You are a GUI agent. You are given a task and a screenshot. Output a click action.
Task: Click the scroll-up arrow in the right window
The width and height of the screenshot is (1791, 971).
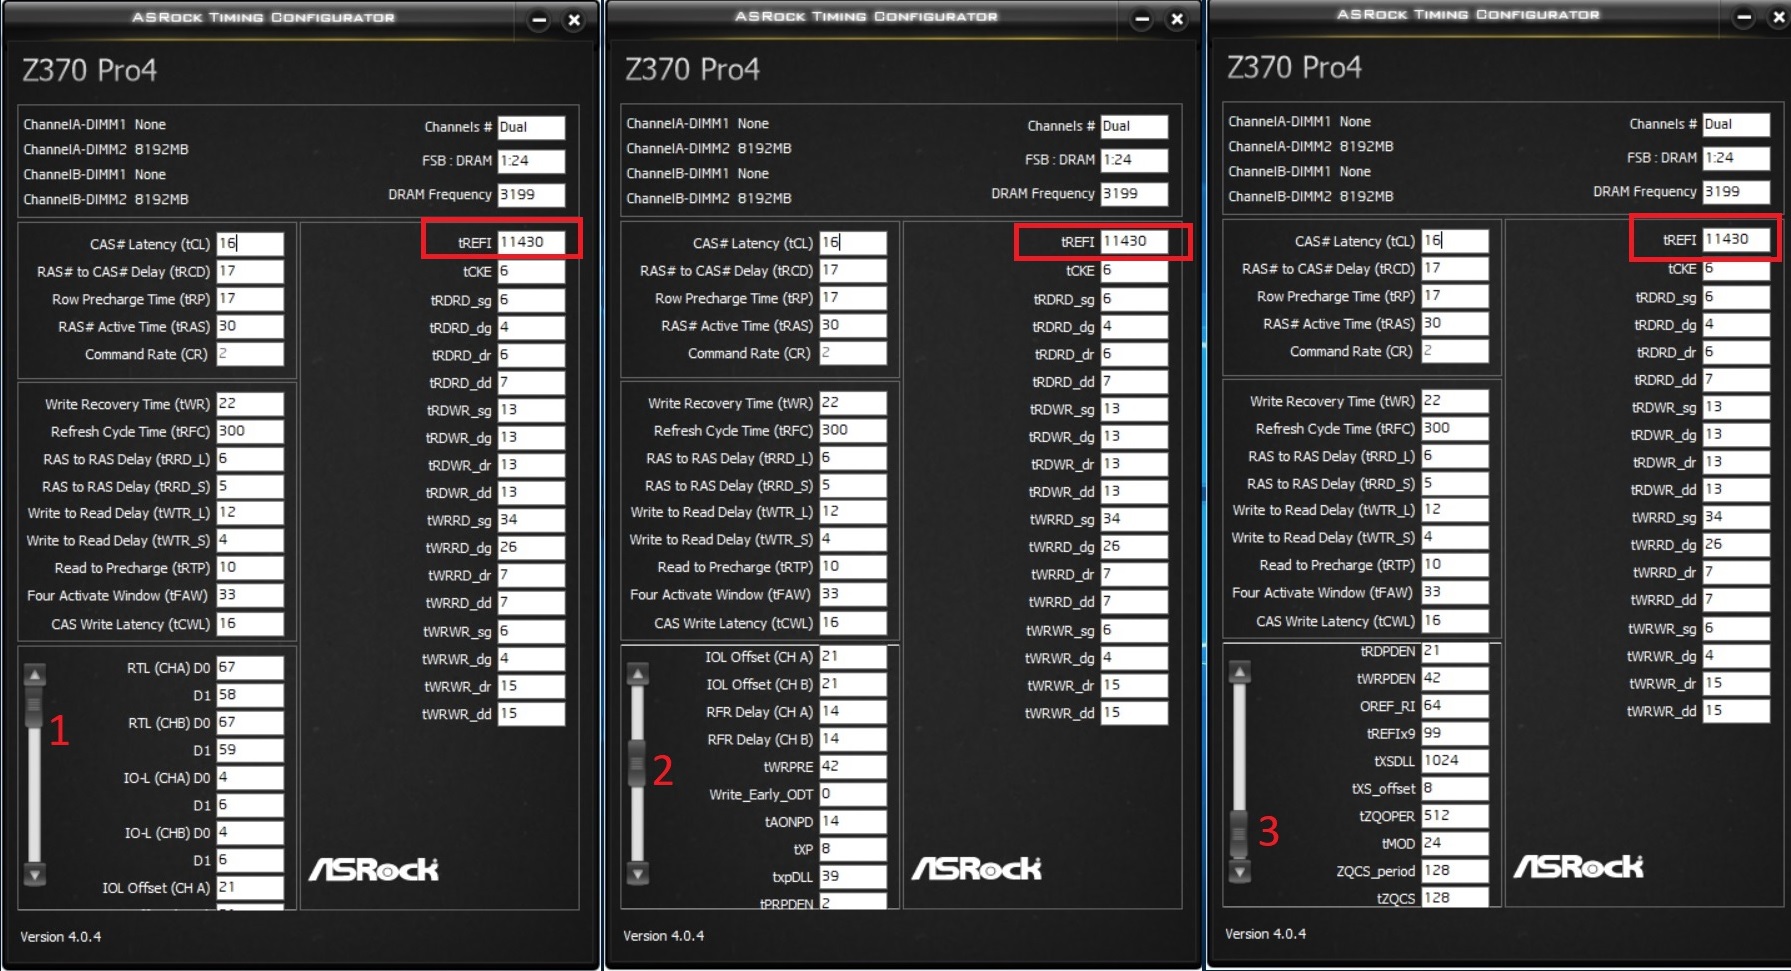1240,672
